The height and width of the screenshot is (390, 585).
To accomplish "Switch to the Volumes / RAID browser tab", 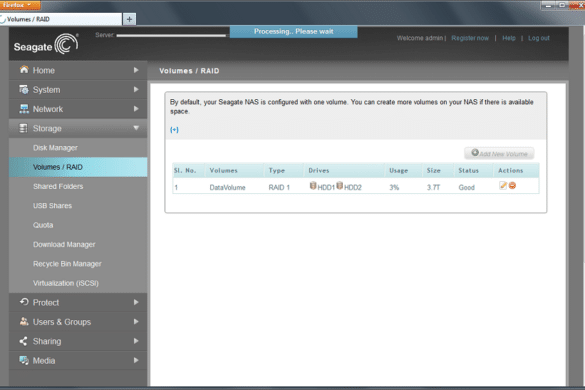I will (61, 19).
